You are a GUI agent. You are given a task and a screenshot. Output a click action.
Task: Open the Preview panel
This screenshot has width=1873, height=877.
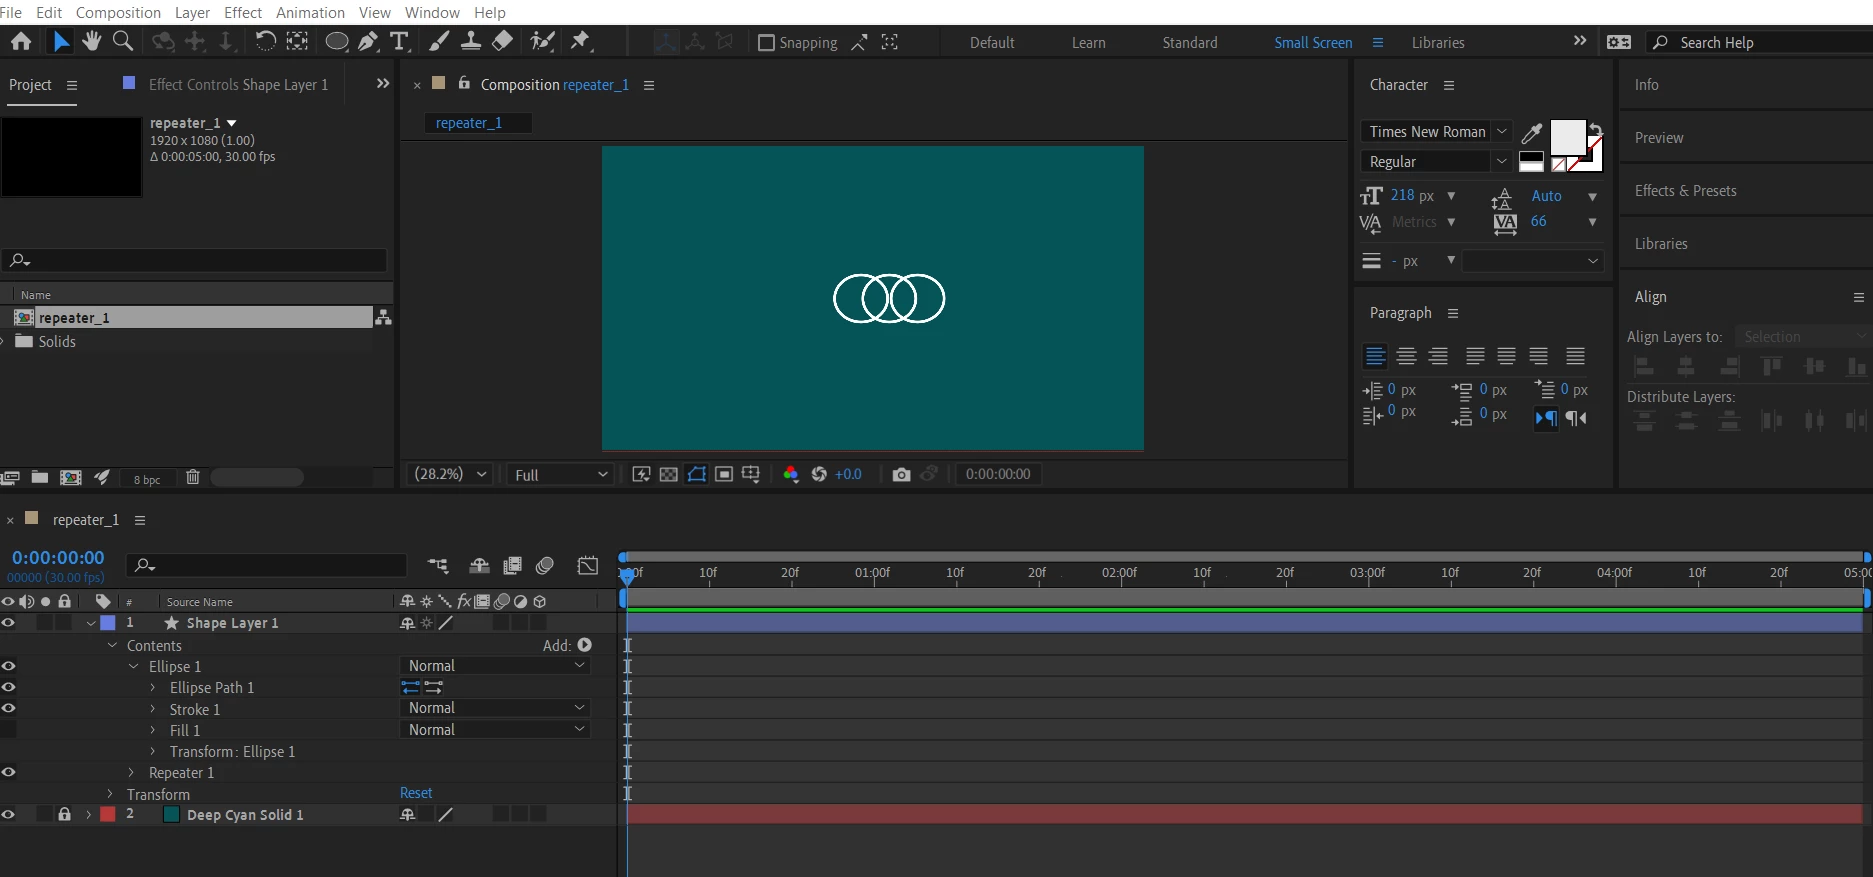[1659, 138]
